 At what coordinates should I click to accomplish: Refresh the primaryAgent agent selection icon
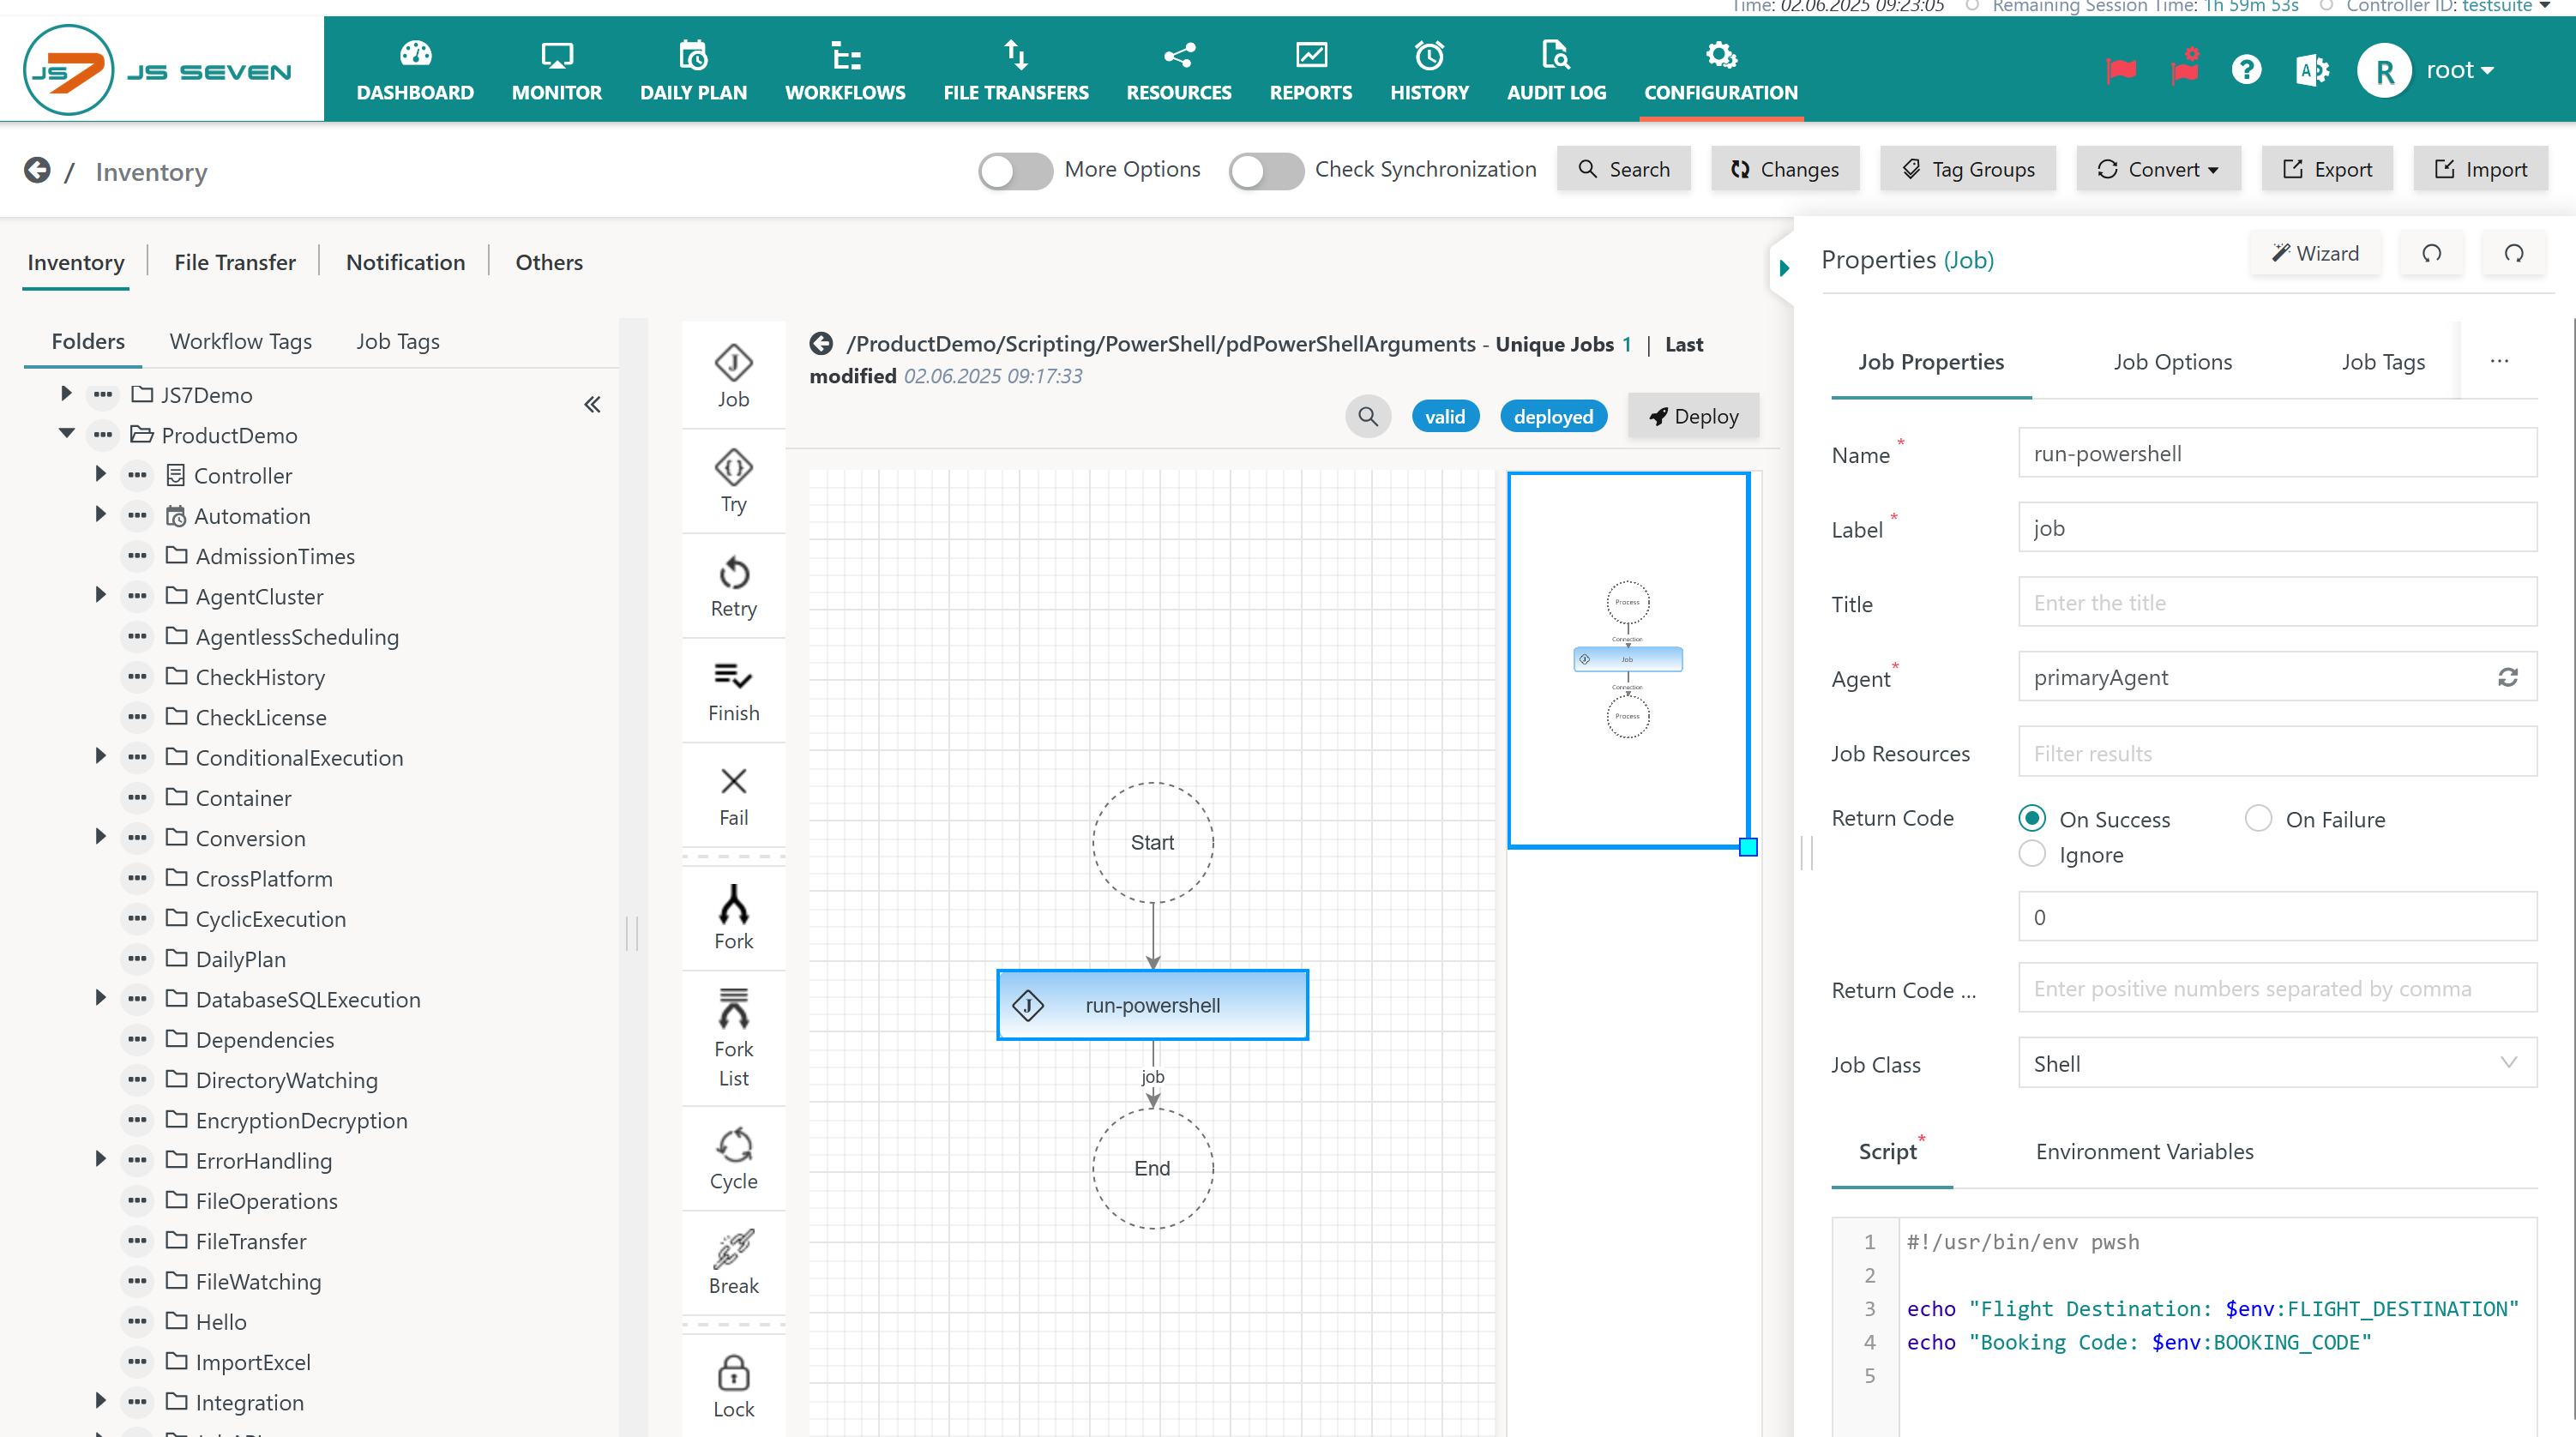[x=2507, y=678]
